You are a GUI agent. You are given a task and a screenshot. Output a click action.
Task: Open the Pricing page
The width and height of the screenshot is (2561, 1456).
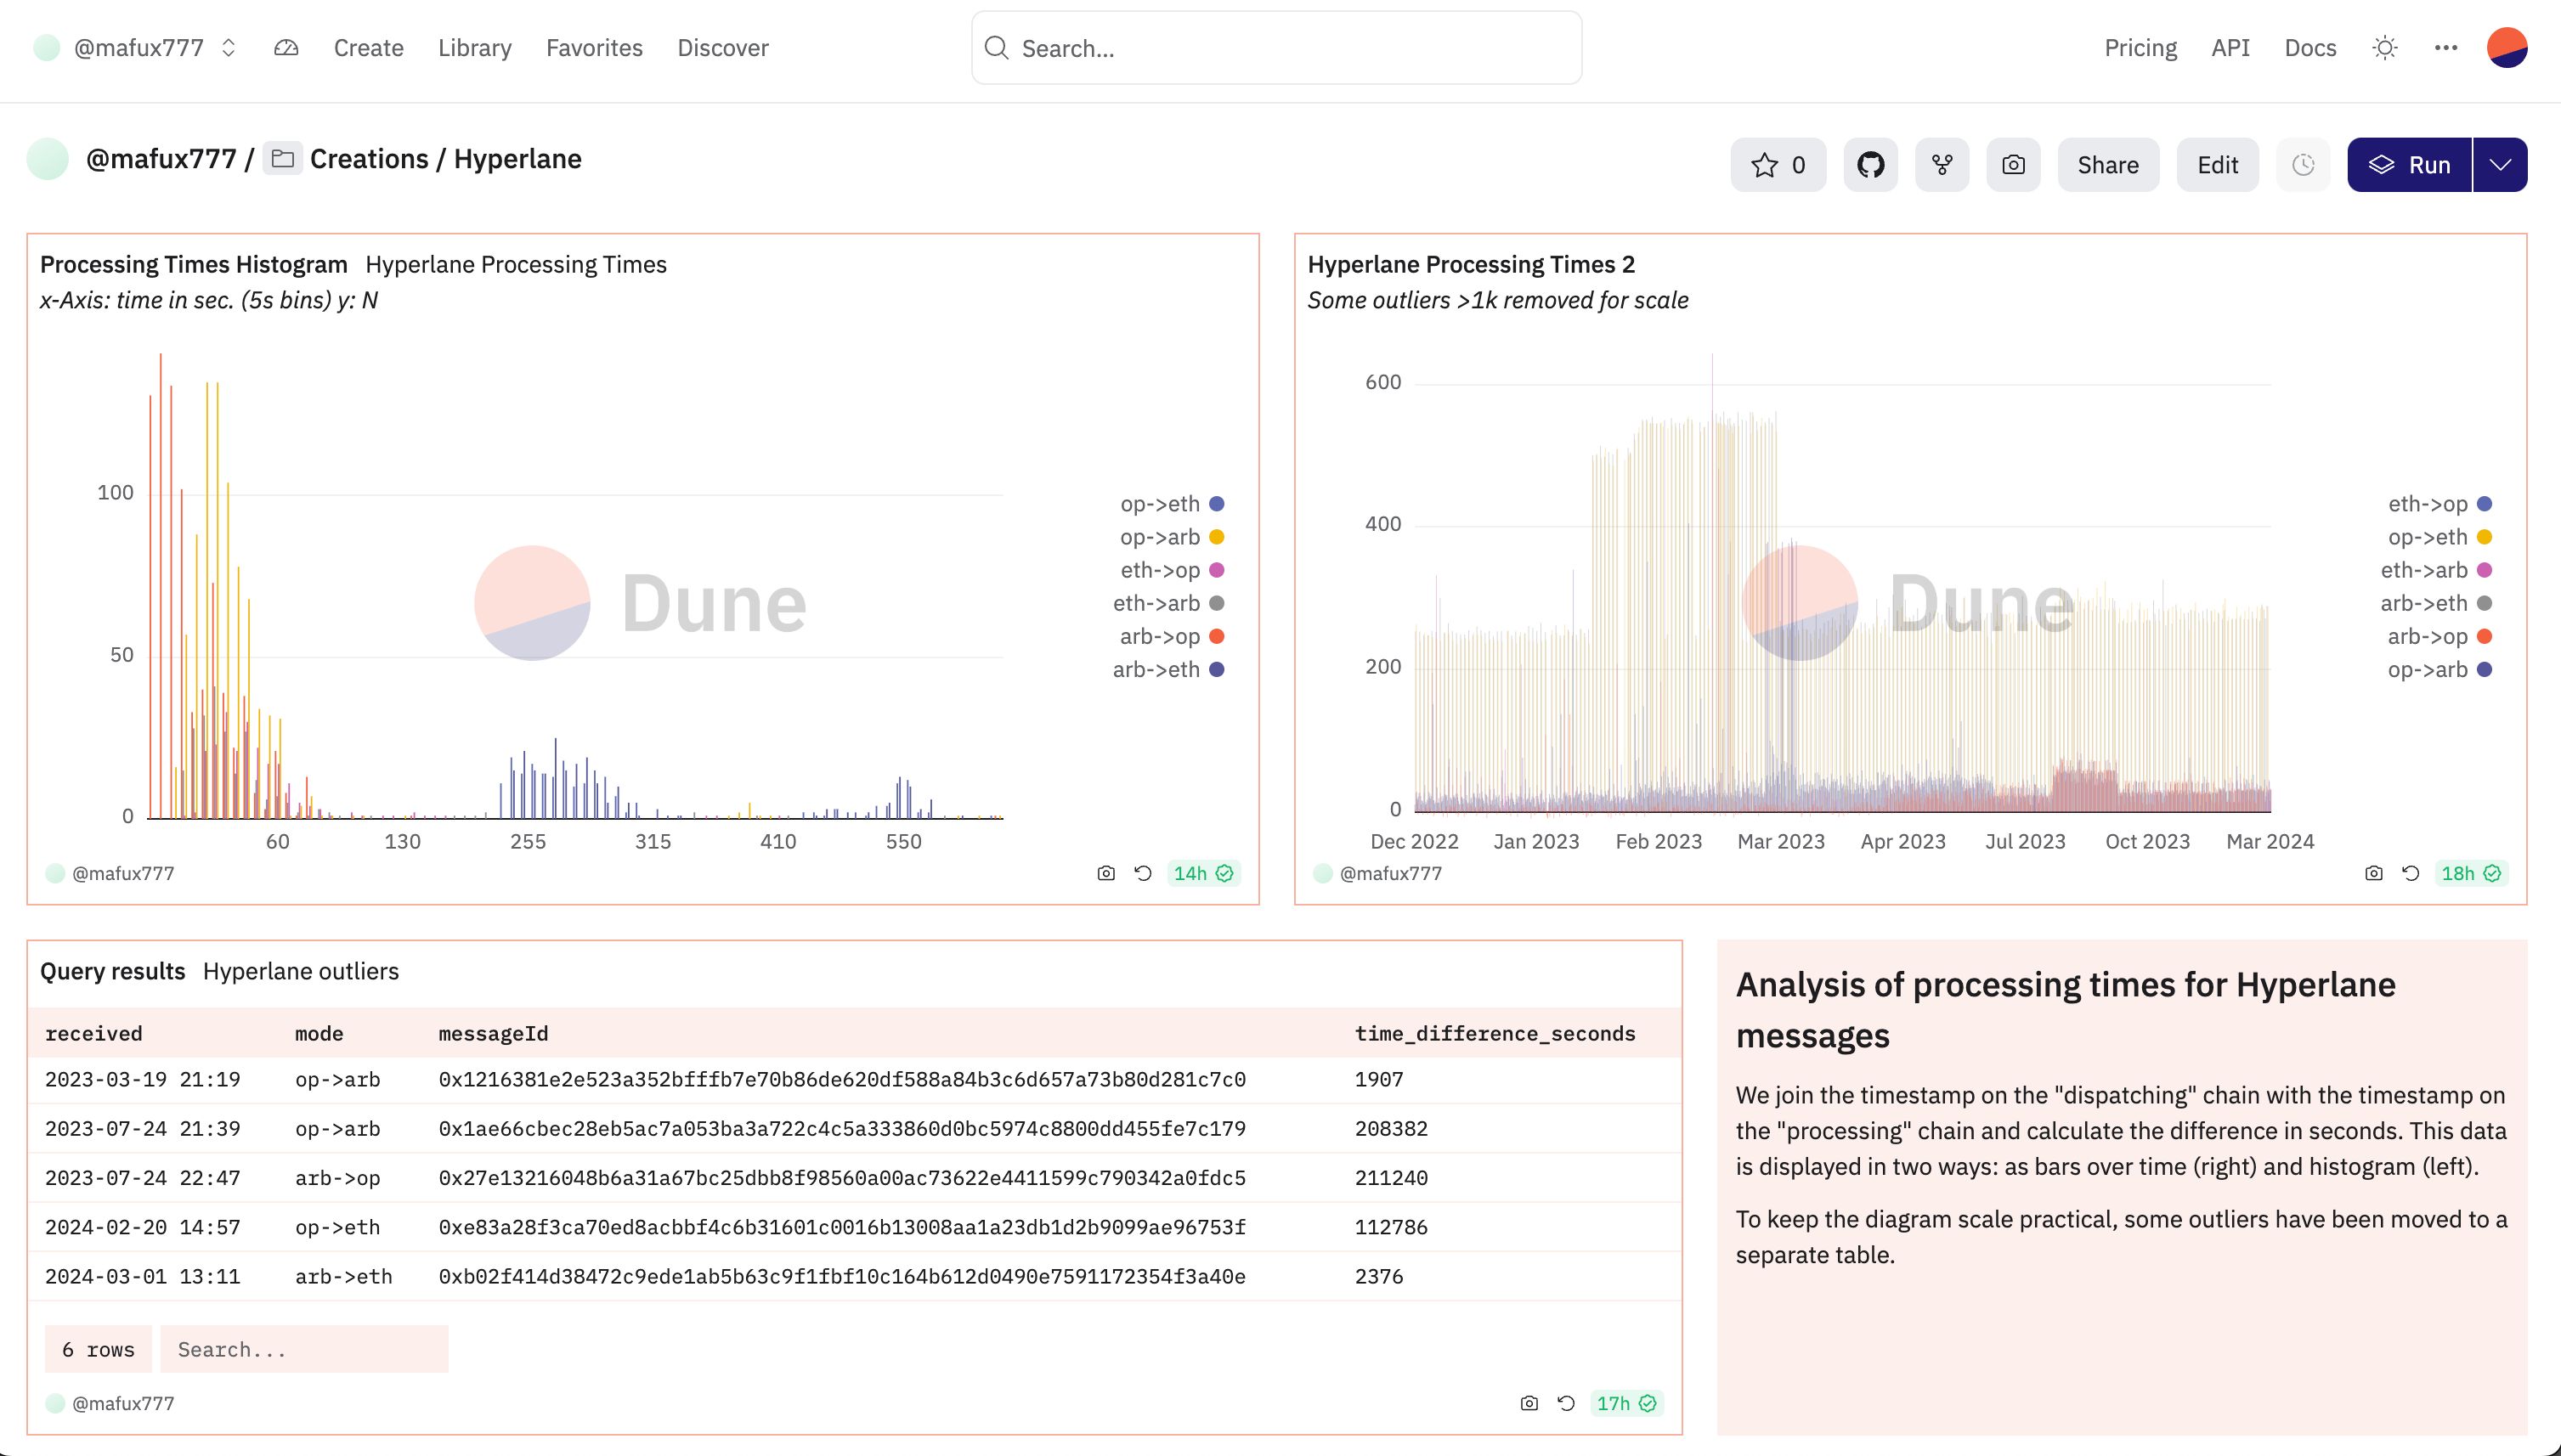[x=2140, y=48]
